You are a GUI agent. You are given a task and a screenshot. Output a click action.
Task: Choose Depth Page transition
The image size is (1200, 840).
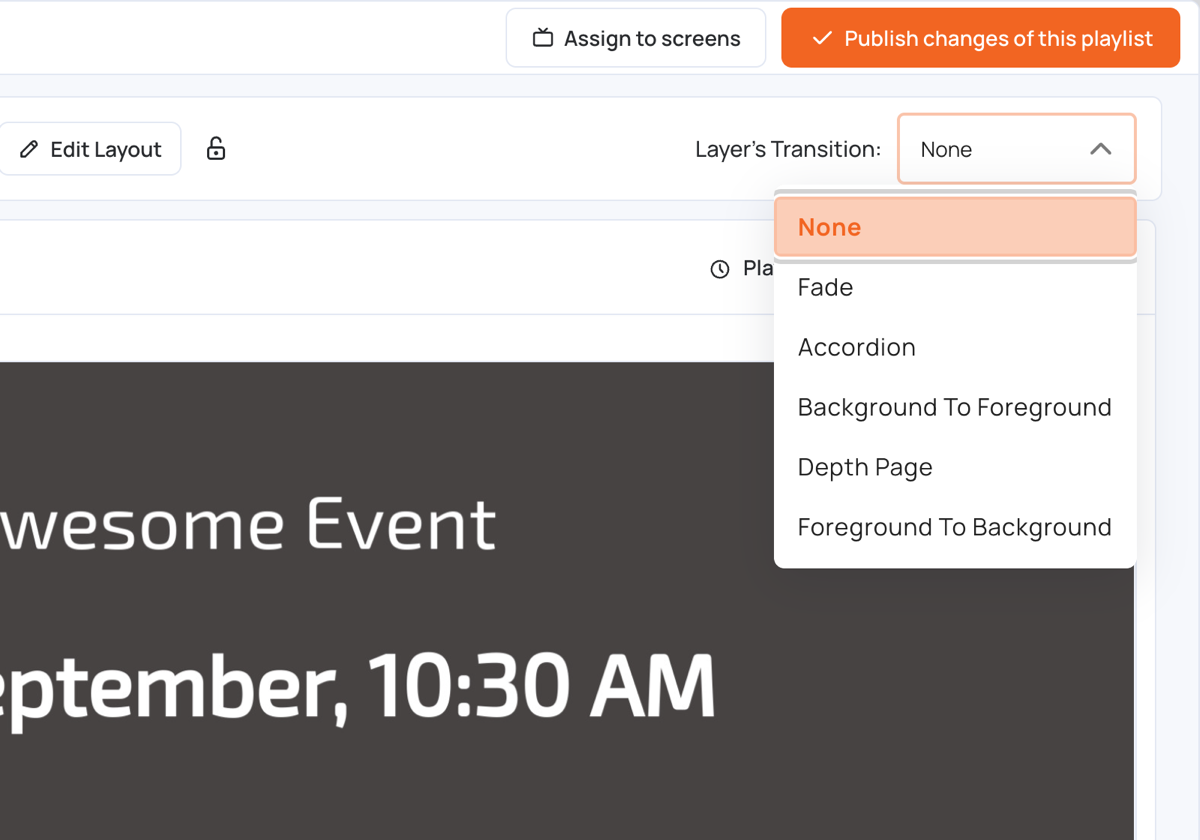pyautogui.click(x=955, y=467)
